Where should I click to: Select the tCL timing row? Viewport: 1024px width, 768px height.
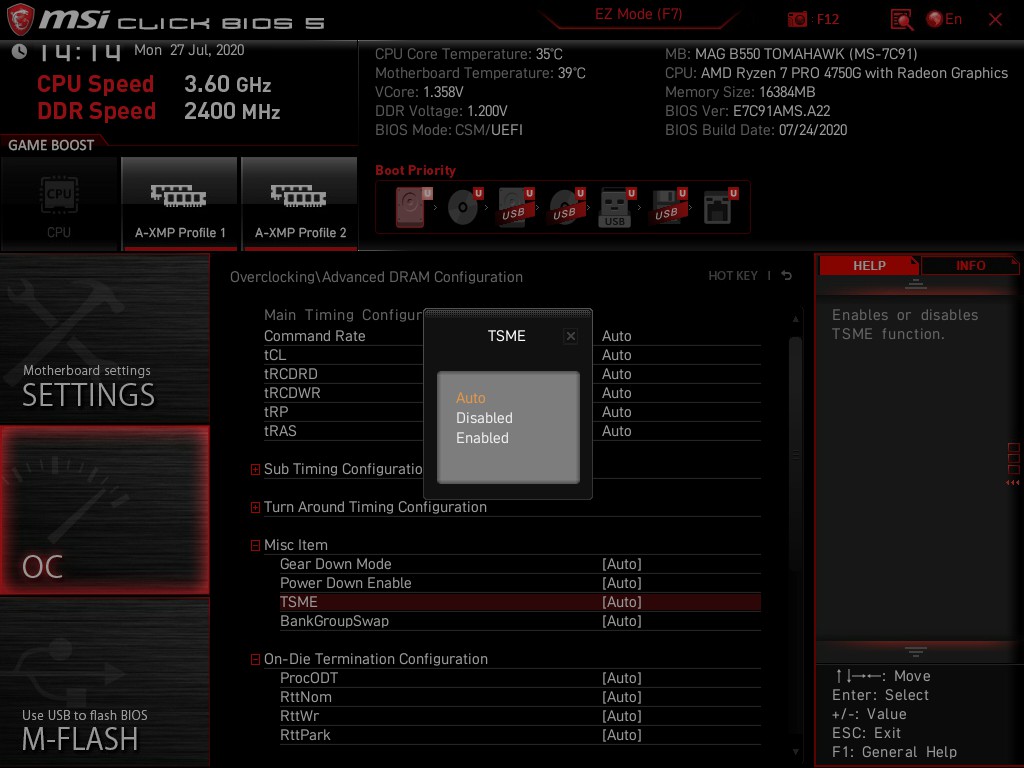[512, 355]
